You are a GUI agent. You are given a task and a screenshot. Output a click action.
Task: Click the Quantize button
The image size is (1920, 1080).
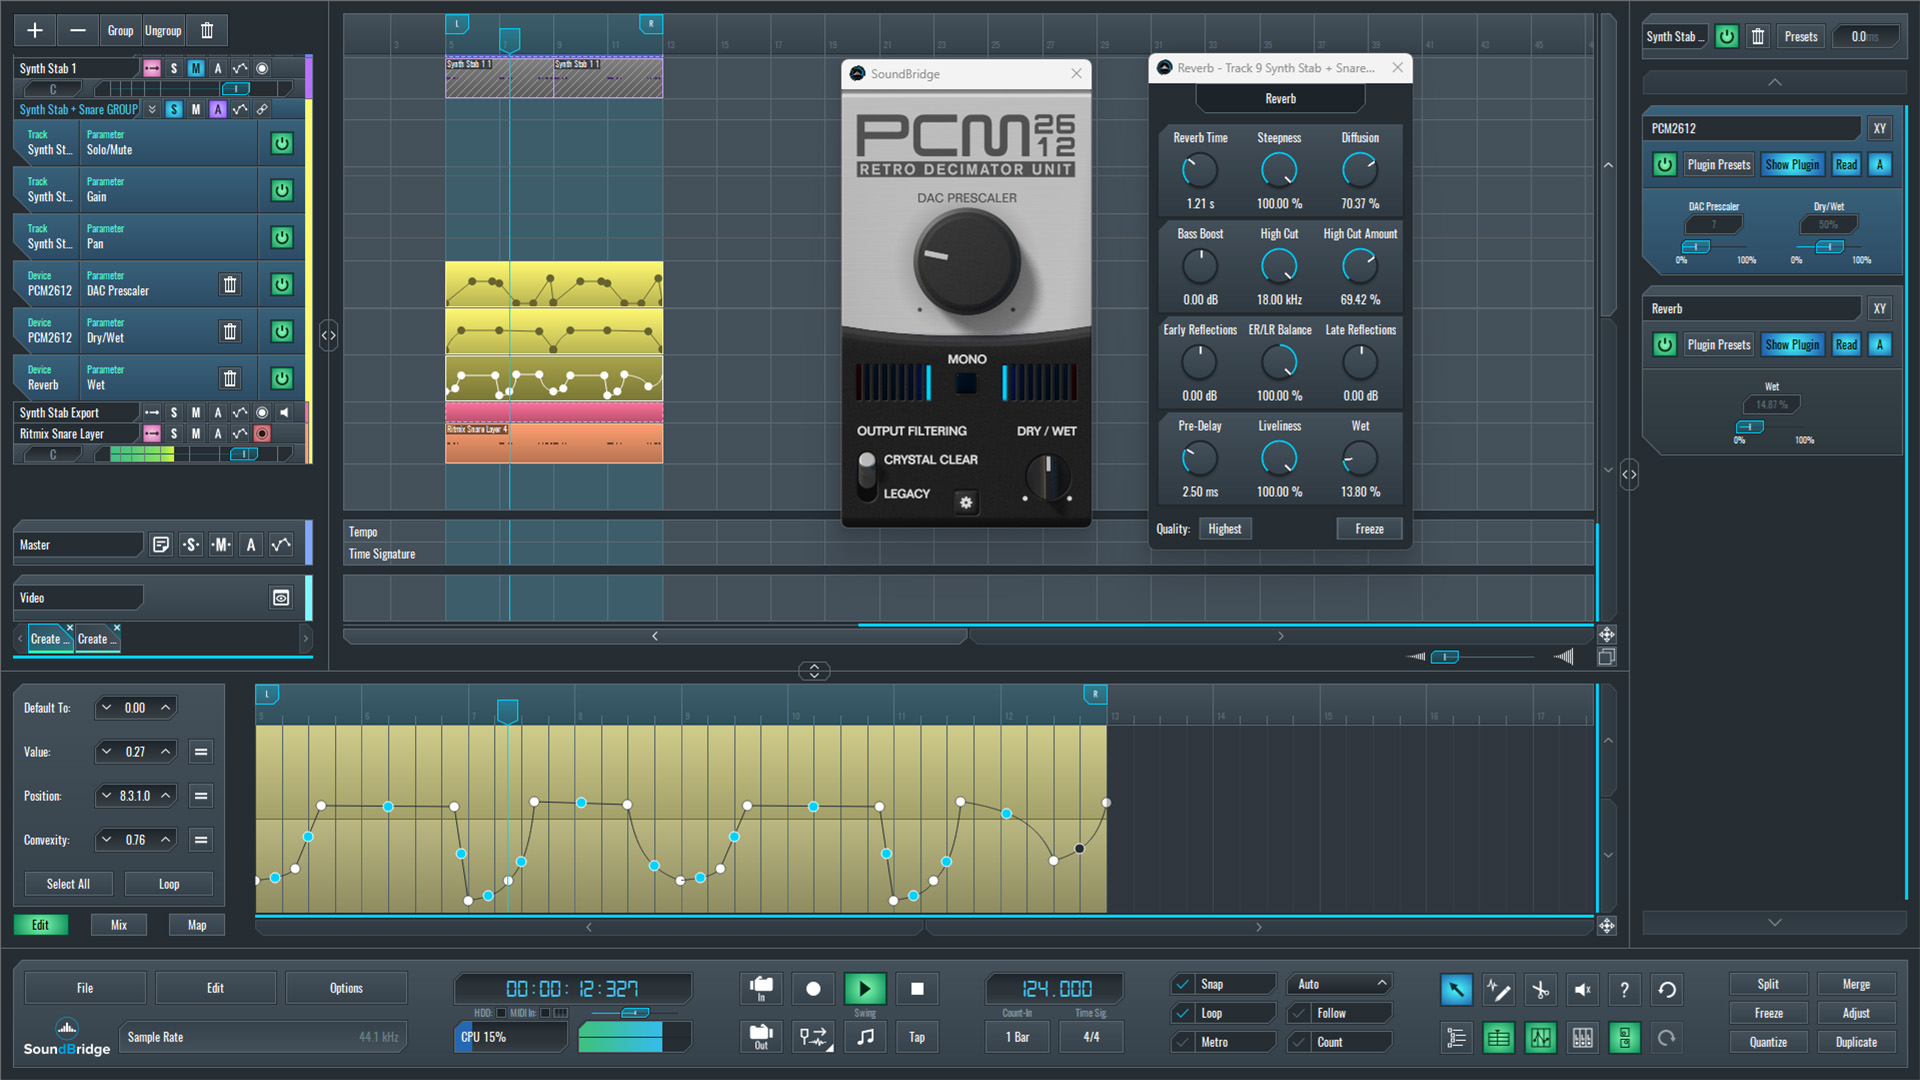pos(1768,1042)
